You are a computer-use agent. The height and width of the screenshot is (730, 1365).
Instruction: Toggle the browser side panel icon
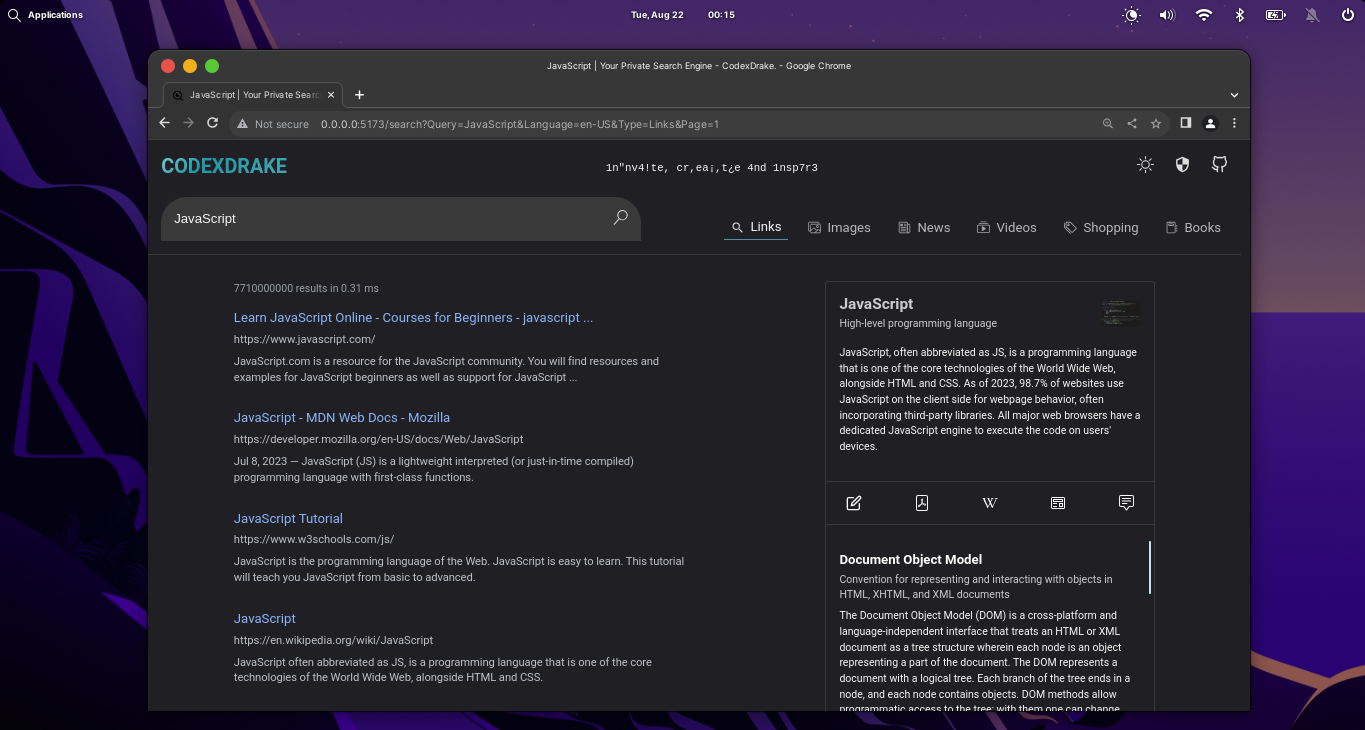point(1186,123)
